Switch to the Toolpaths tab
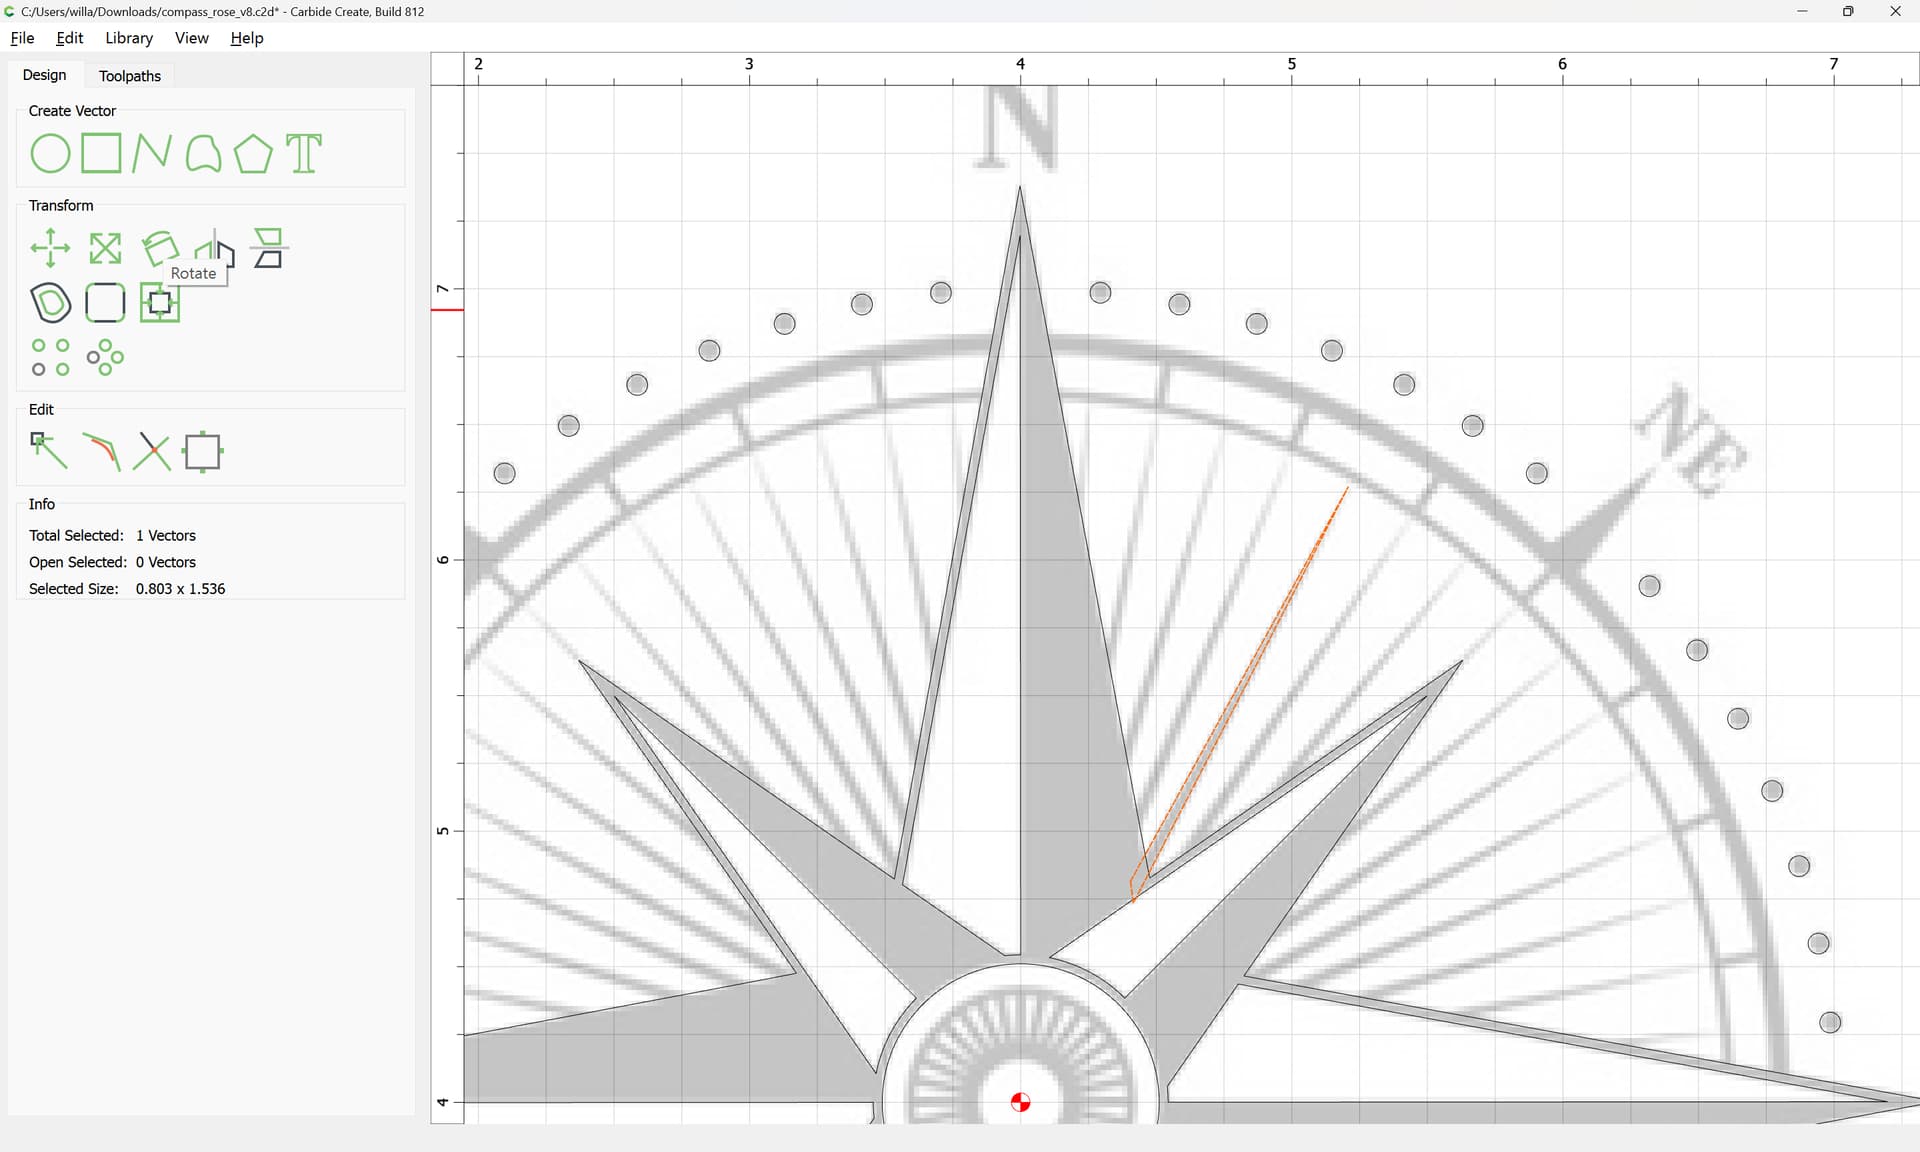The height and width of the screenshot is (1152, 1920). [x=130, y=76]
